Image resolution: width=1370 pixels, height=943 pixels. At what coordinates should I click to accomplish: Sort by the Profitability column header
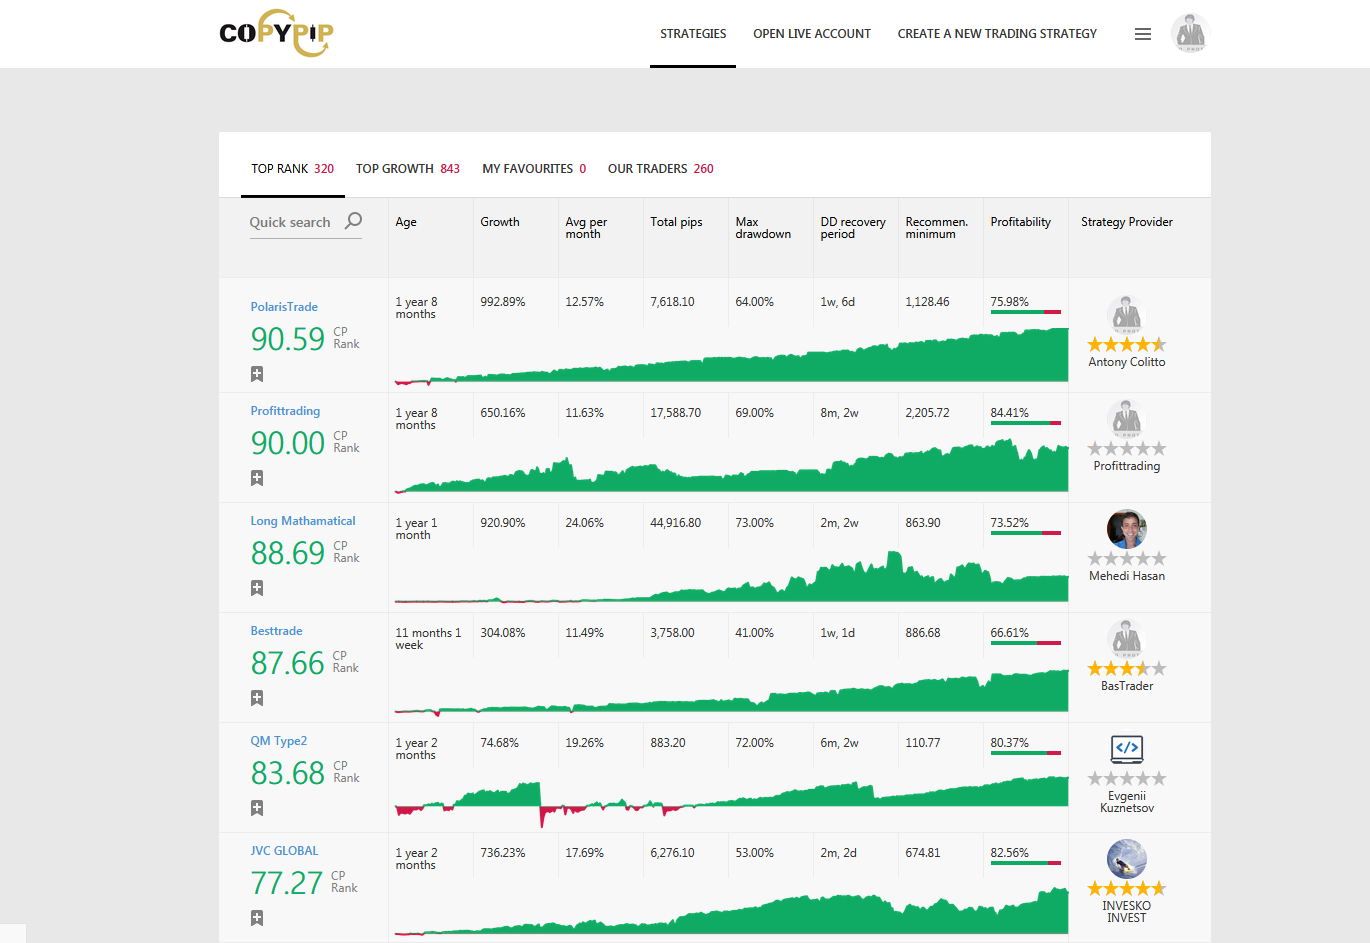click(x=1021, y=222)
